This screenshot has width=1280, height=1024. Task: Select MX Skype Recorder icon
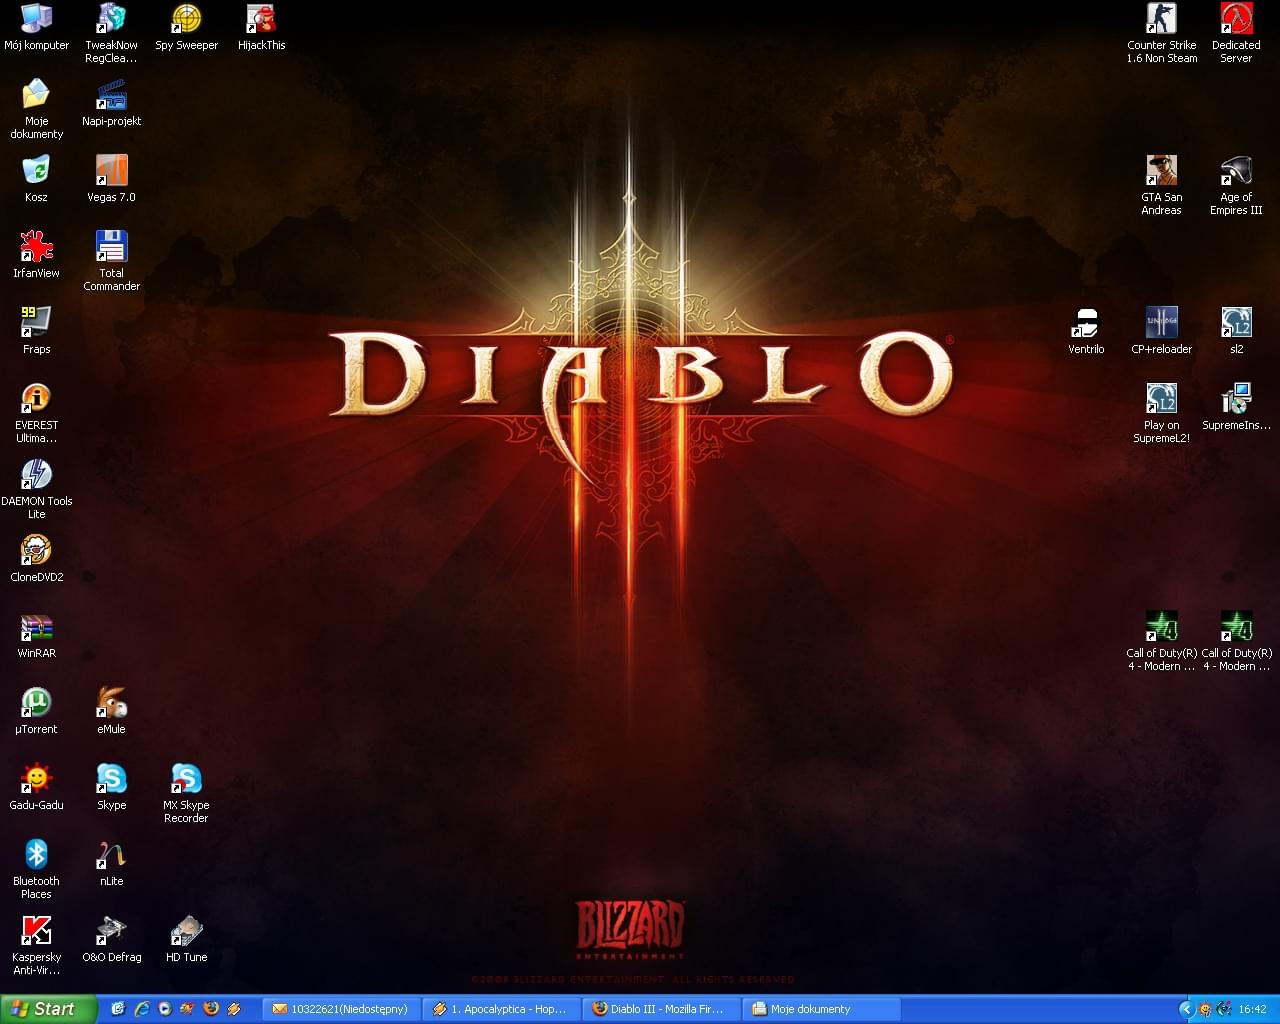click(186, 793)
